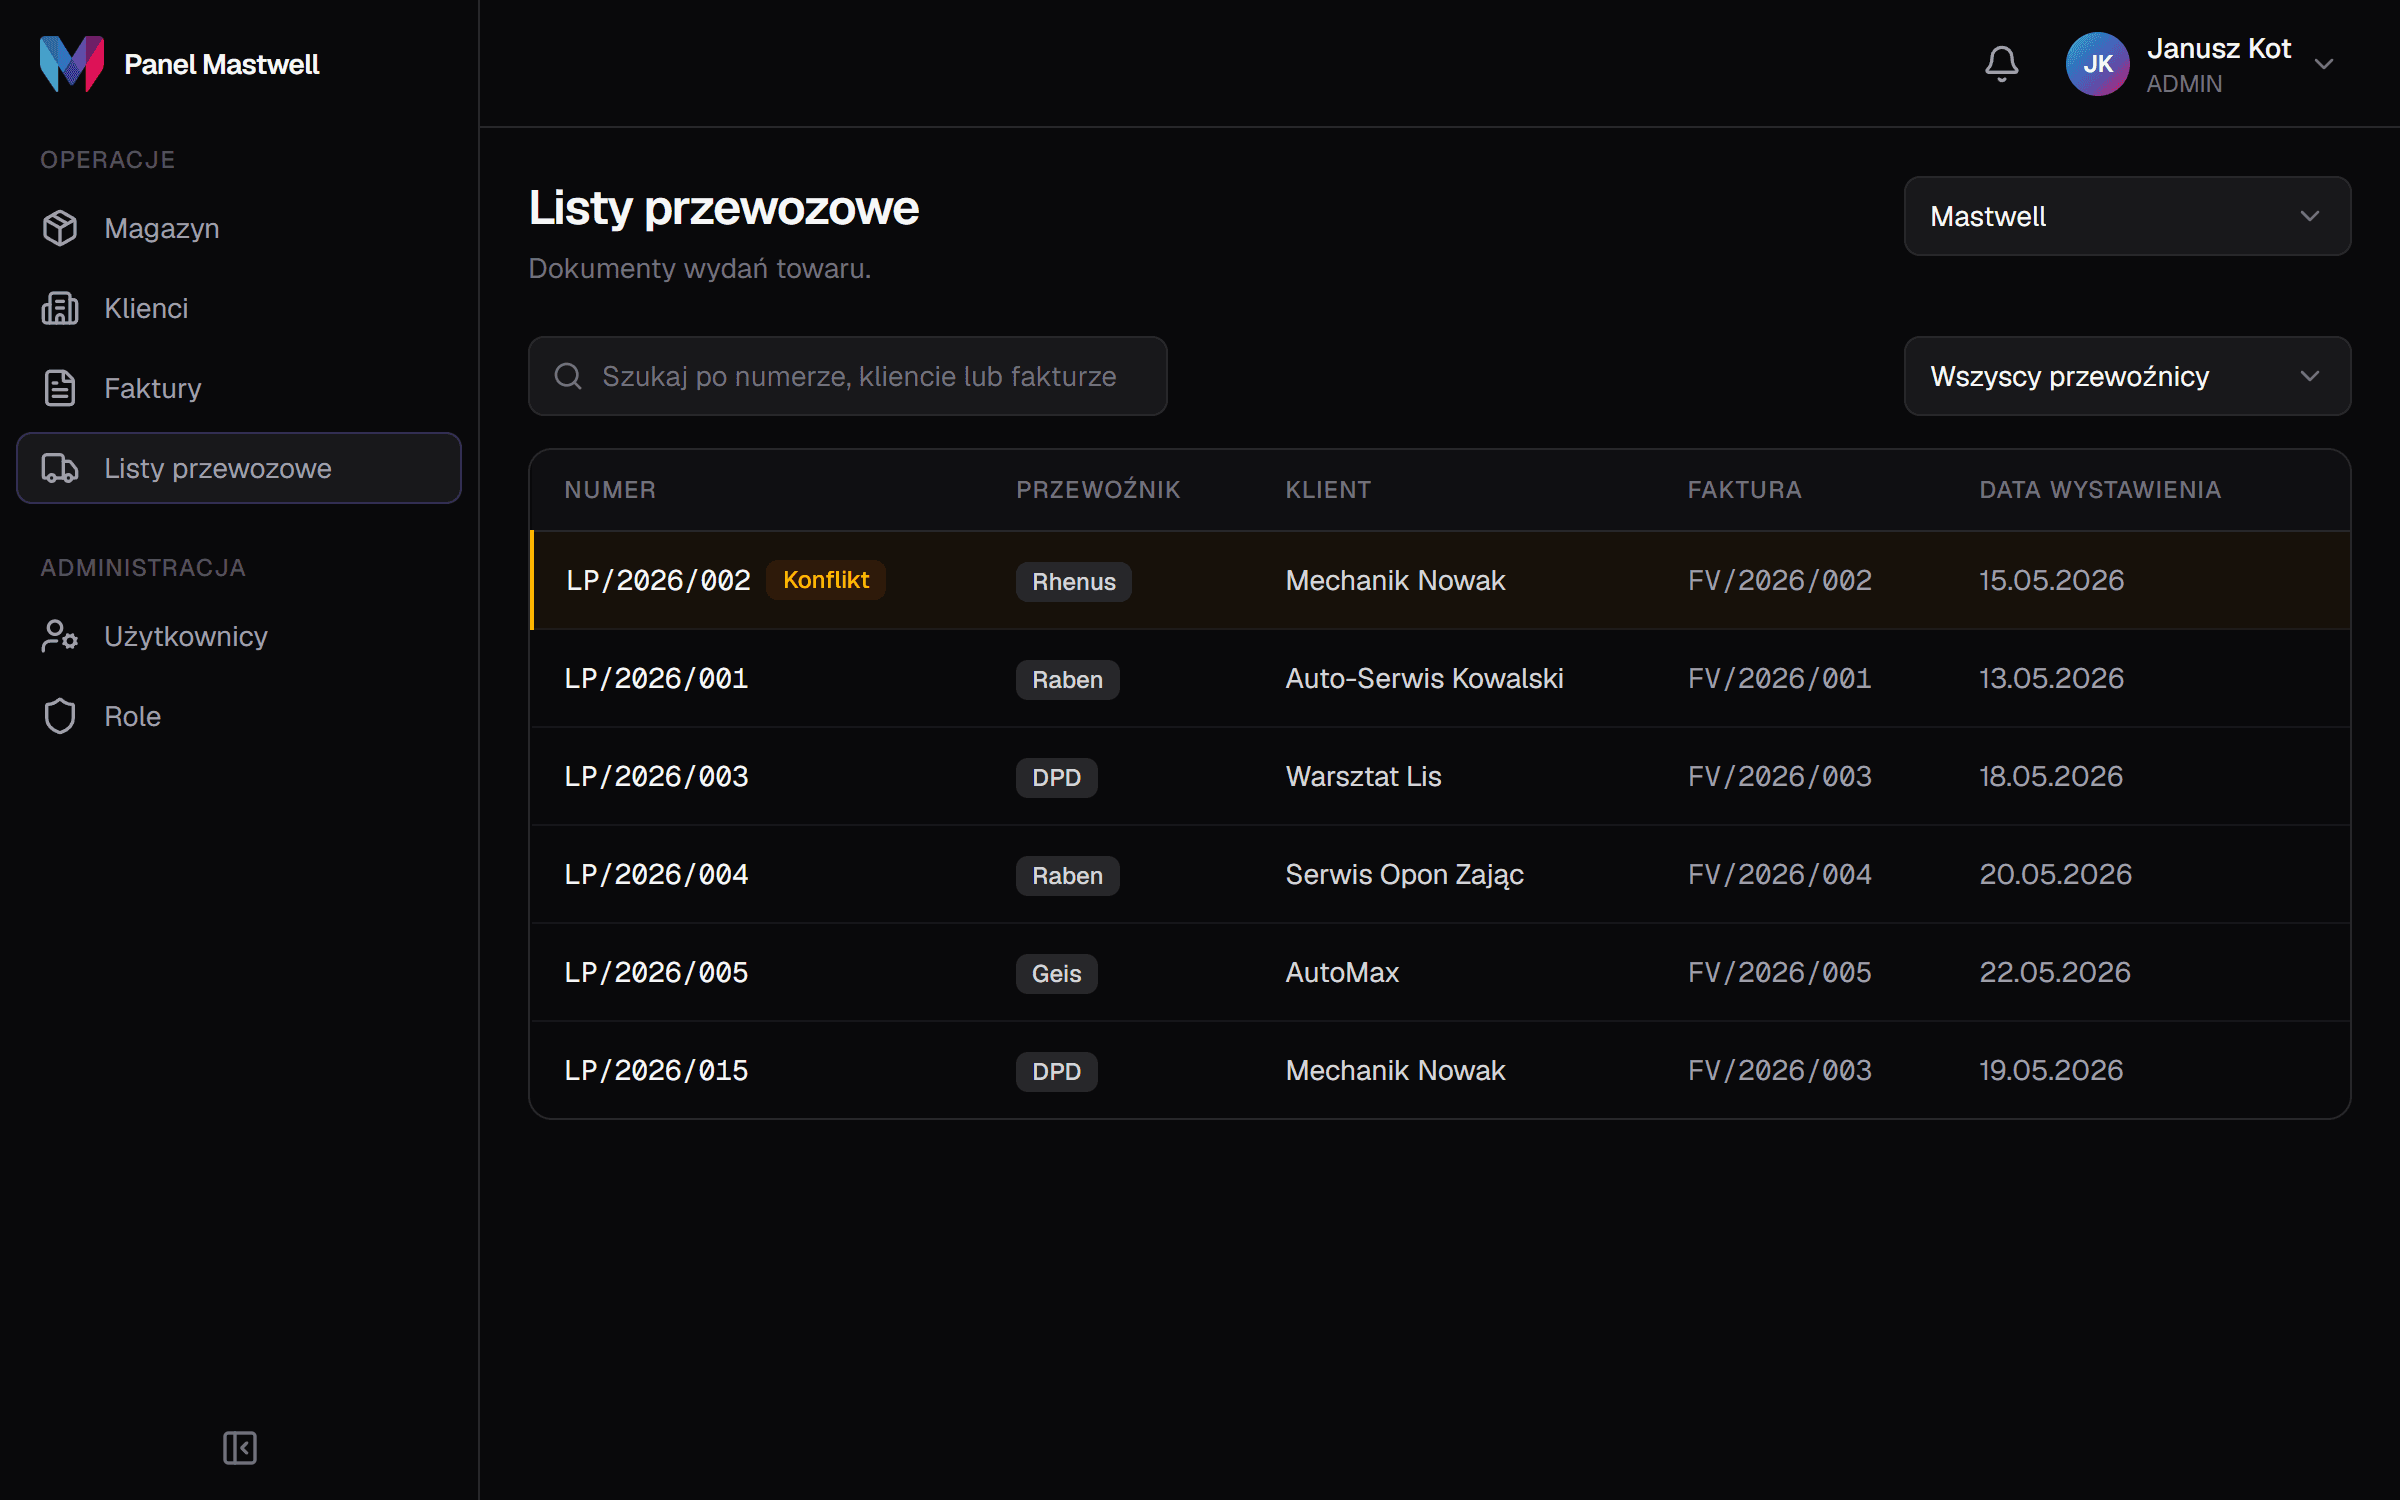
Task: Sort by the NUMER column header
Action: tap(610, 490)
